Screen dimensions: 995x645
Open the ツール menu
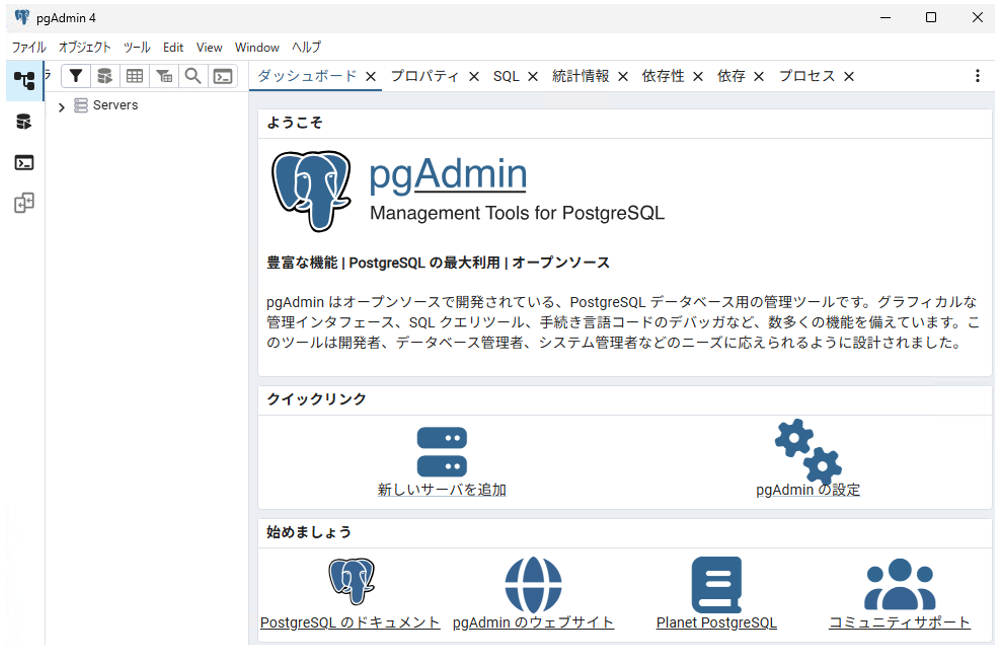pos(136,48)
